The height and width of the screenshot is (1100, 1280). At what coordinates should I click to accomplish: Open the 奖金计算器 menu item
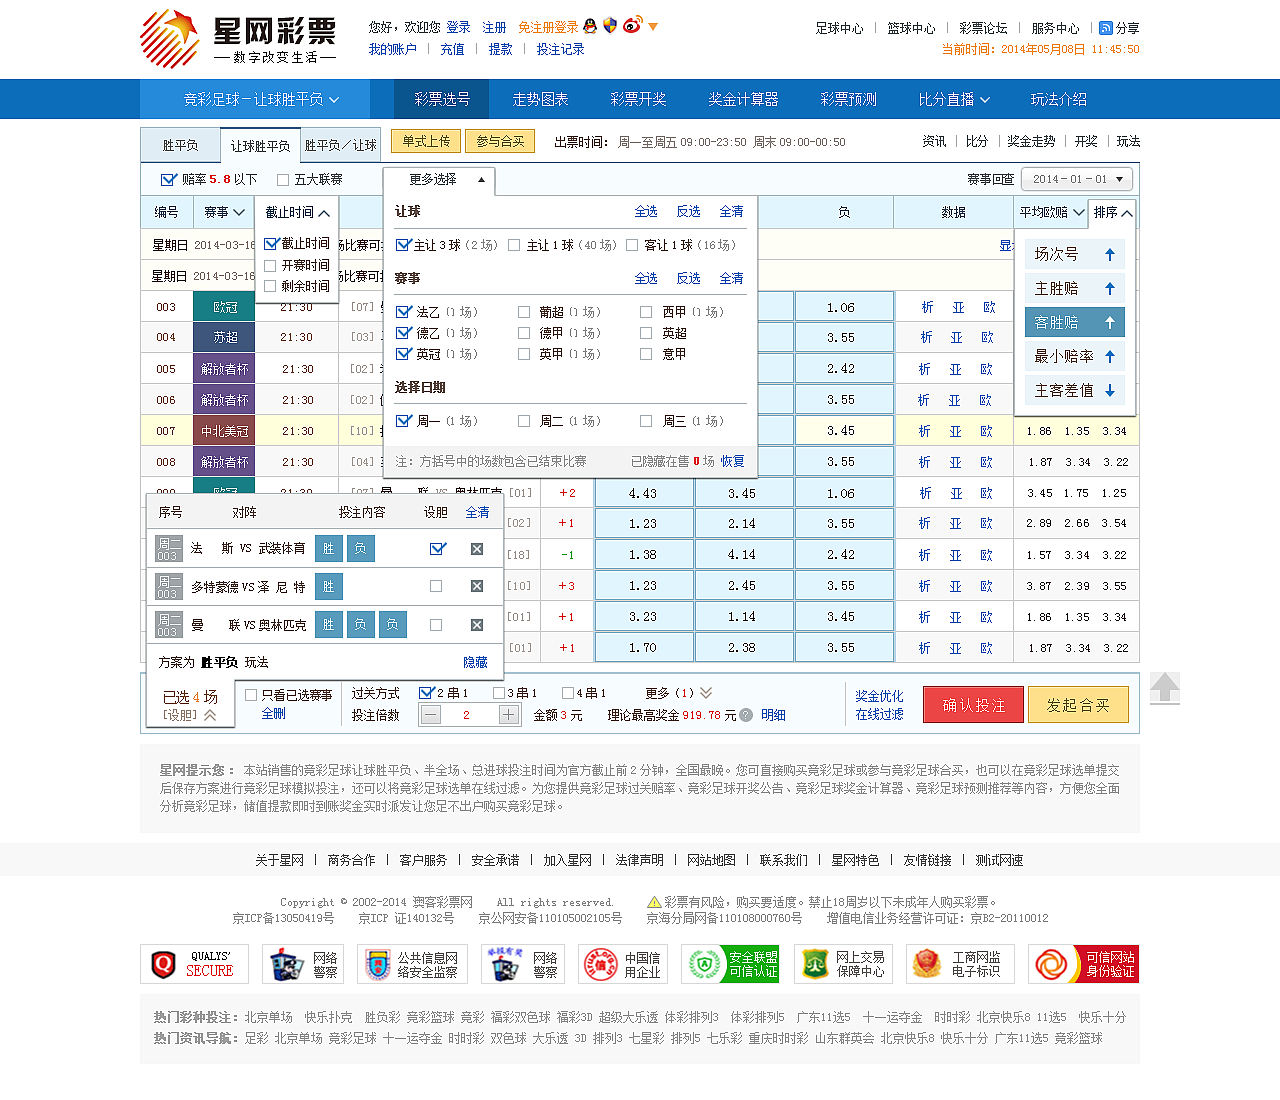pyautogui.click(x=741, y=99)
